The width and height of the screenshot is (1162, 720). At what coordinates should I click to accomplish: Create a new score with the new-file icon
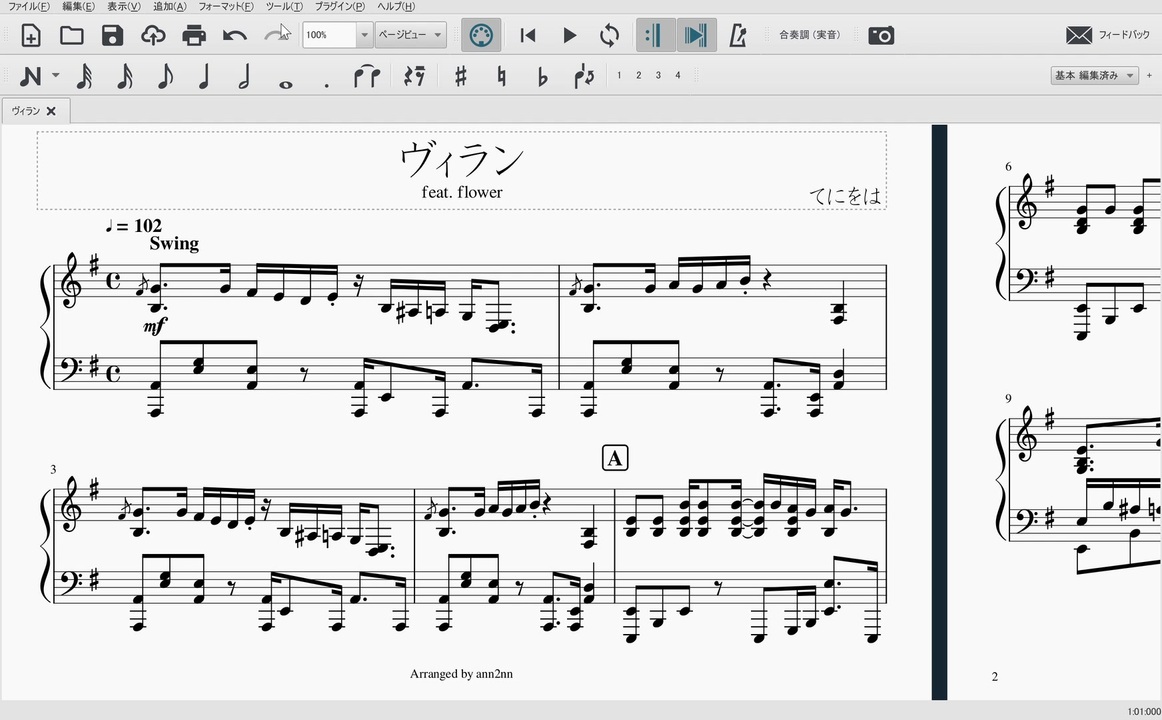(30, 35)
